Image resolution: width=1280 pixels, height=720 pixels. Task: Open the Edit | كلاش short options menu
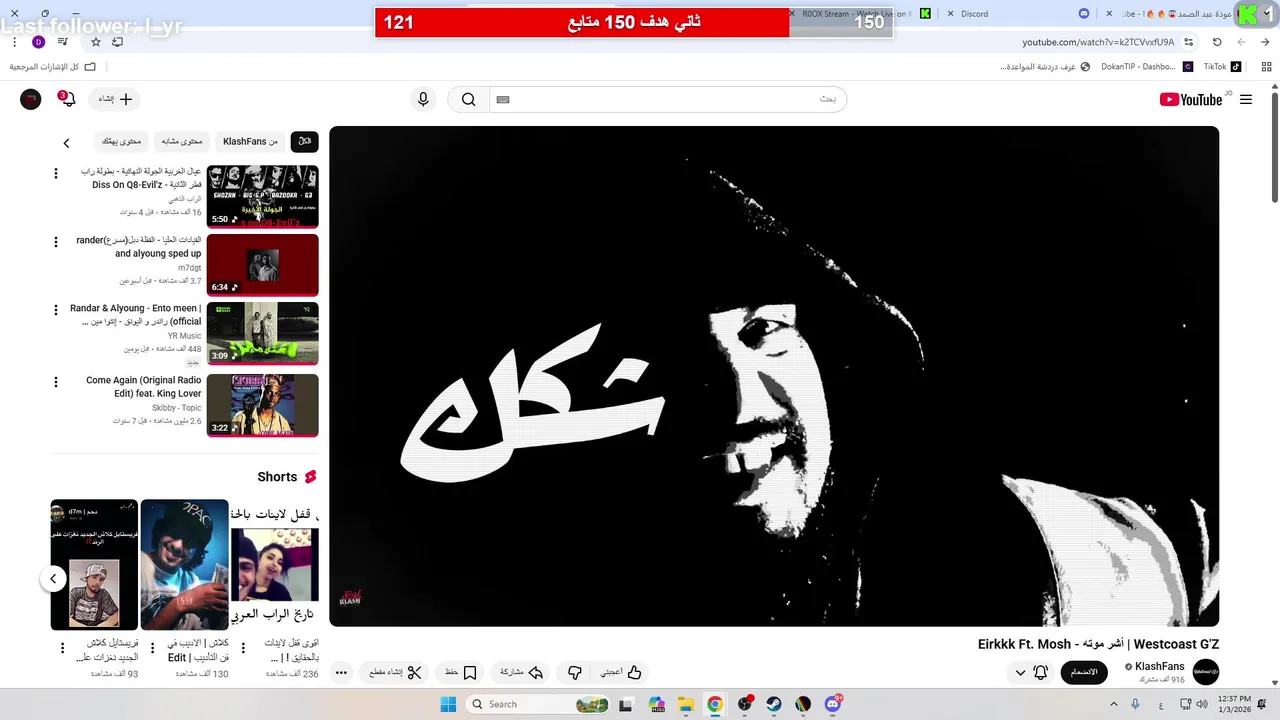click(152, 648)
